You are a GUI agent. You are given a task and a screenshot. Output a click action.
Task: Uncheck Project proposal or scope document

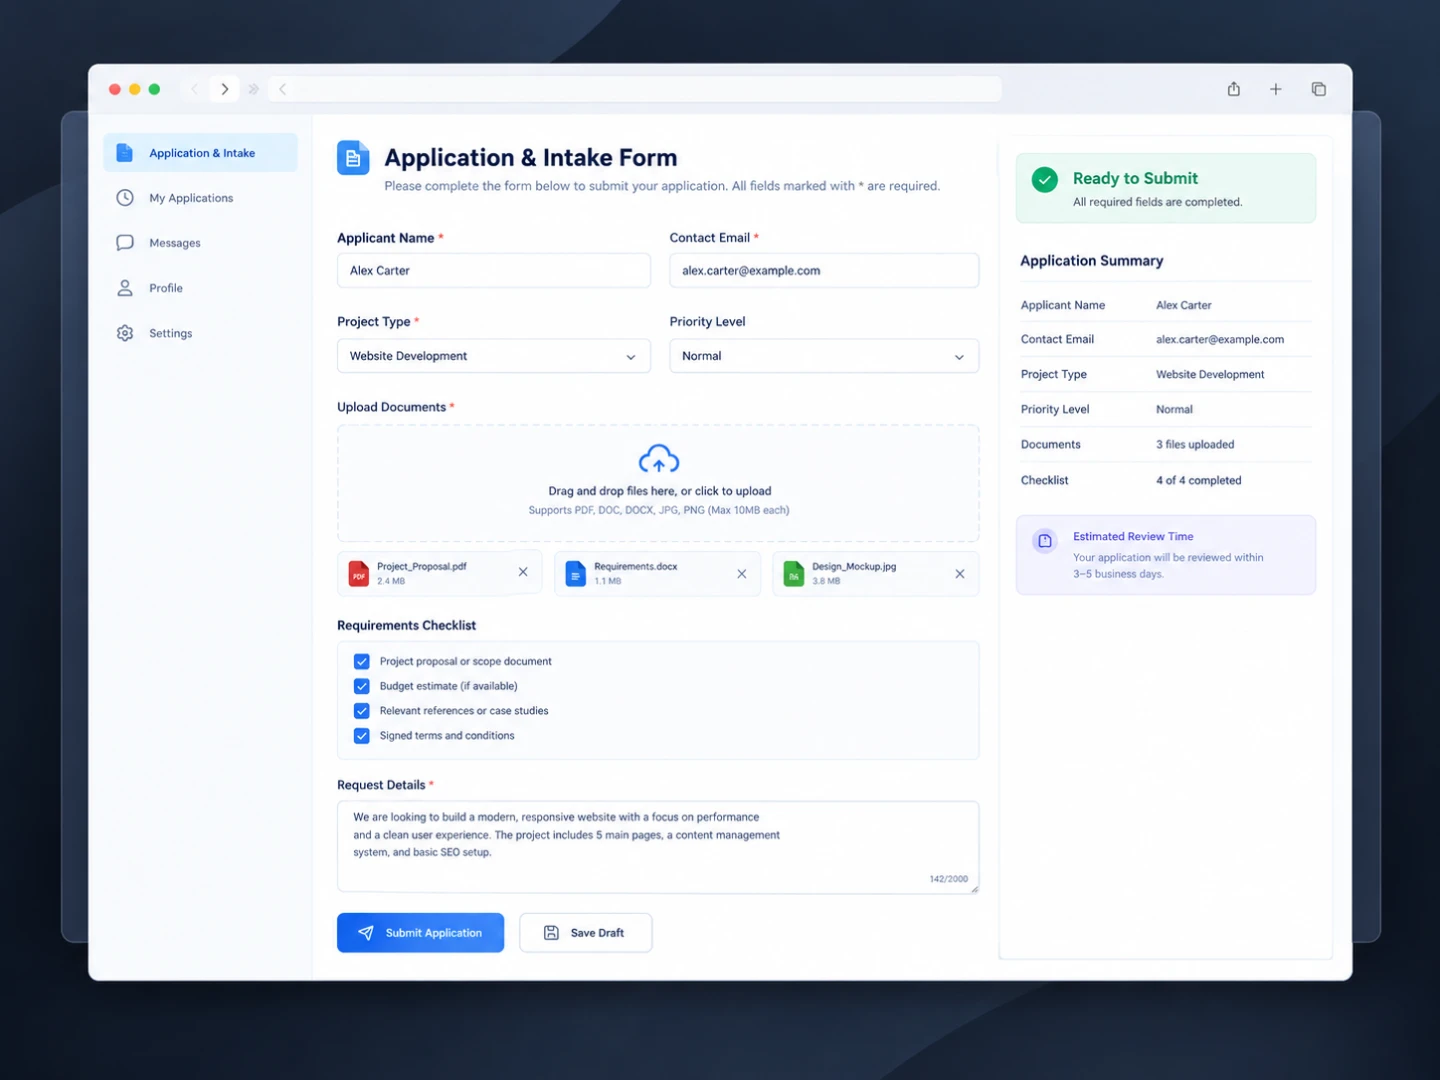click(362, 661)
